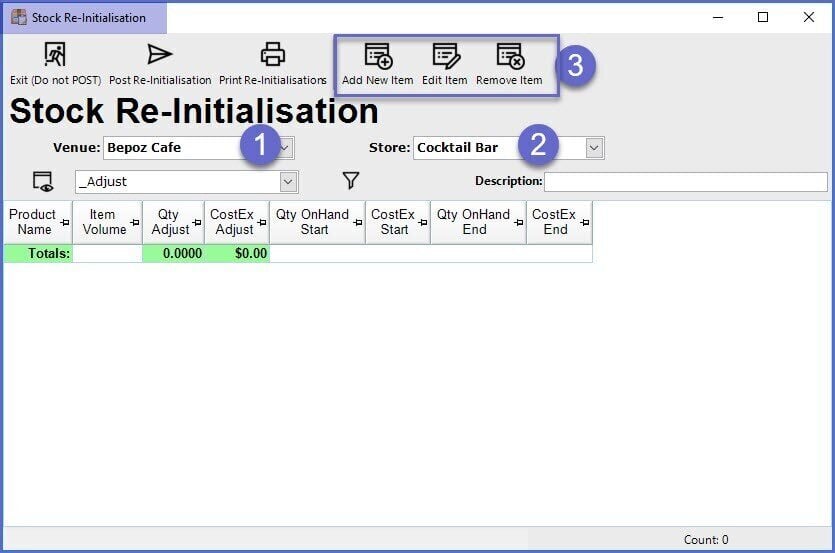Click the CostEx Adjust column header
835x553 pixels.
pyautogui.click(x=234, y=222)
